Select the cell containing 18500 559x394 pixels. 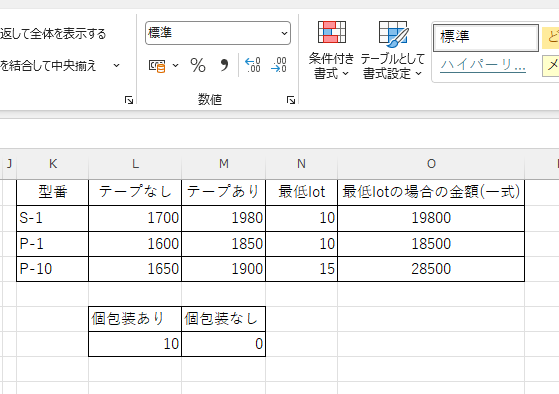431,244
